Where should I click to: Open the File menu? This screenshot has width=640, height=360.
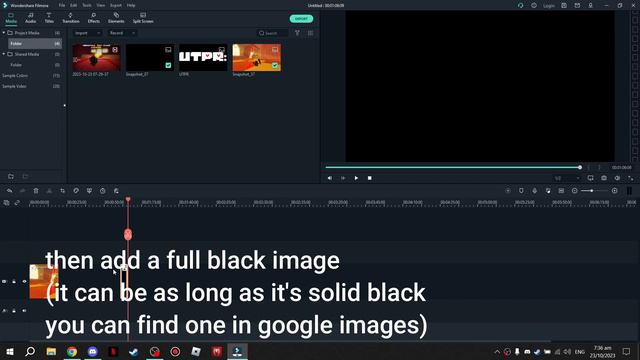coord(62,5)
